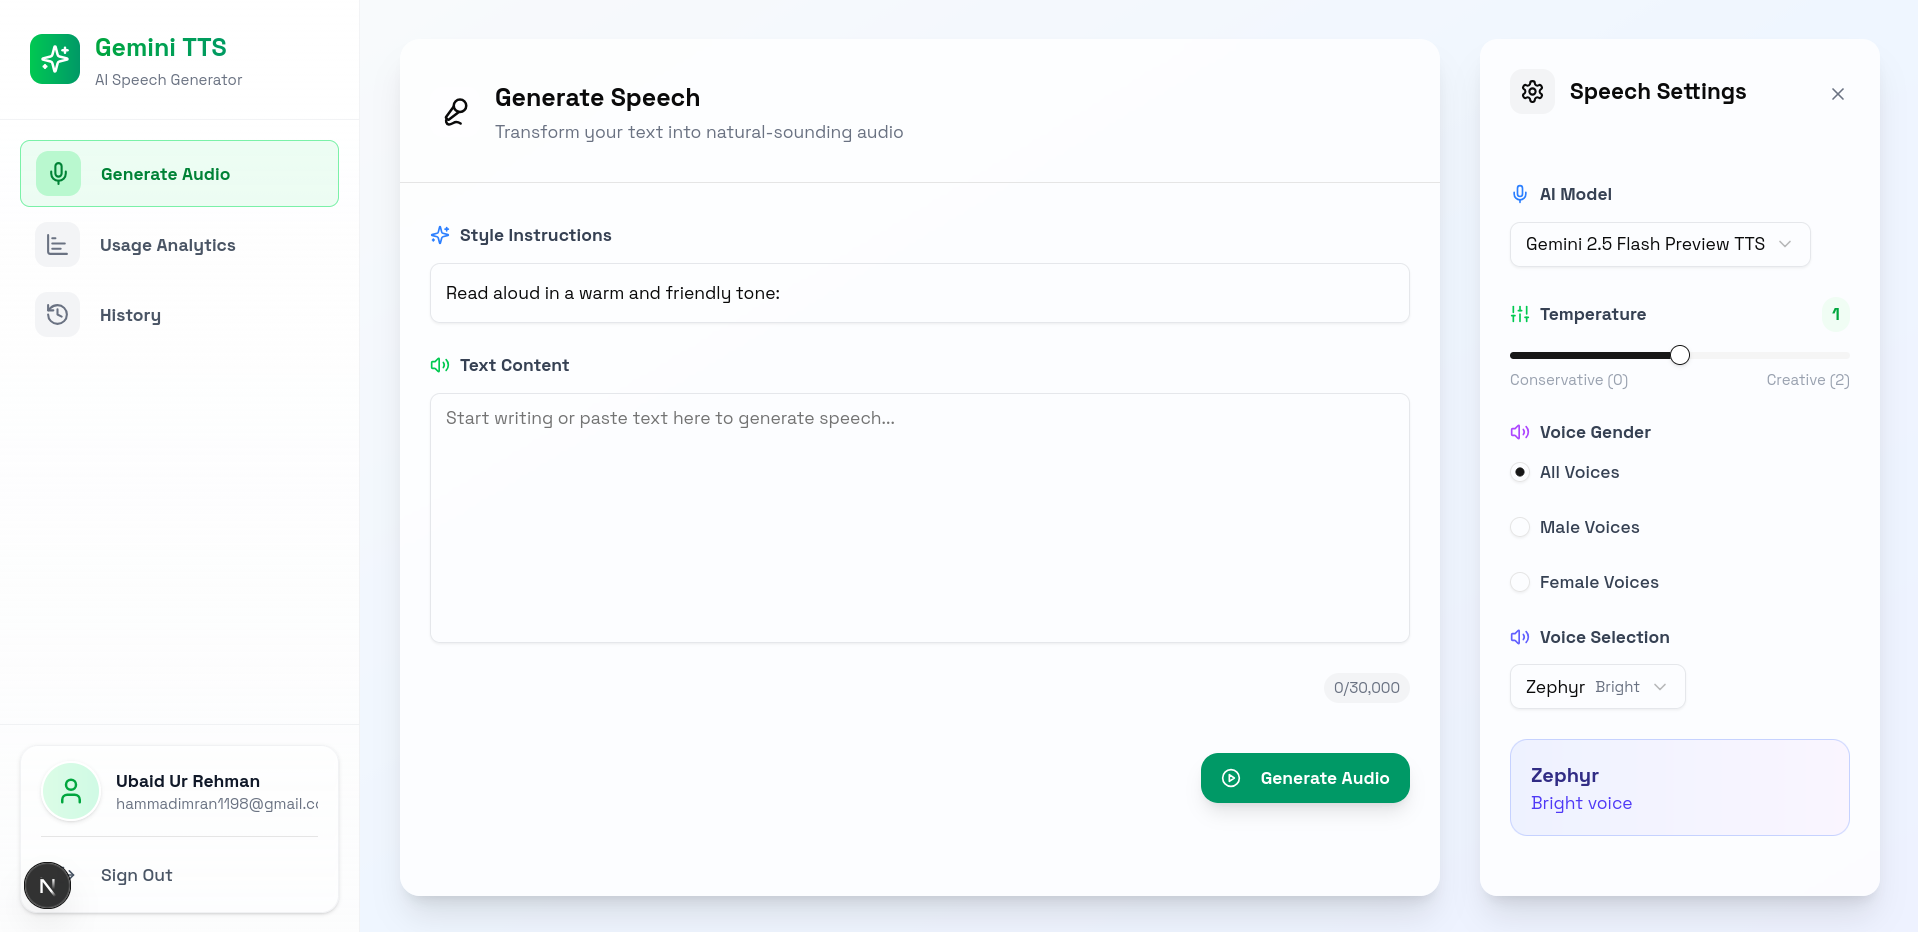The width and height of the screenshot is (1918, 932).
Task: Select Male Voices option
Action: (x=1519, y=527)
